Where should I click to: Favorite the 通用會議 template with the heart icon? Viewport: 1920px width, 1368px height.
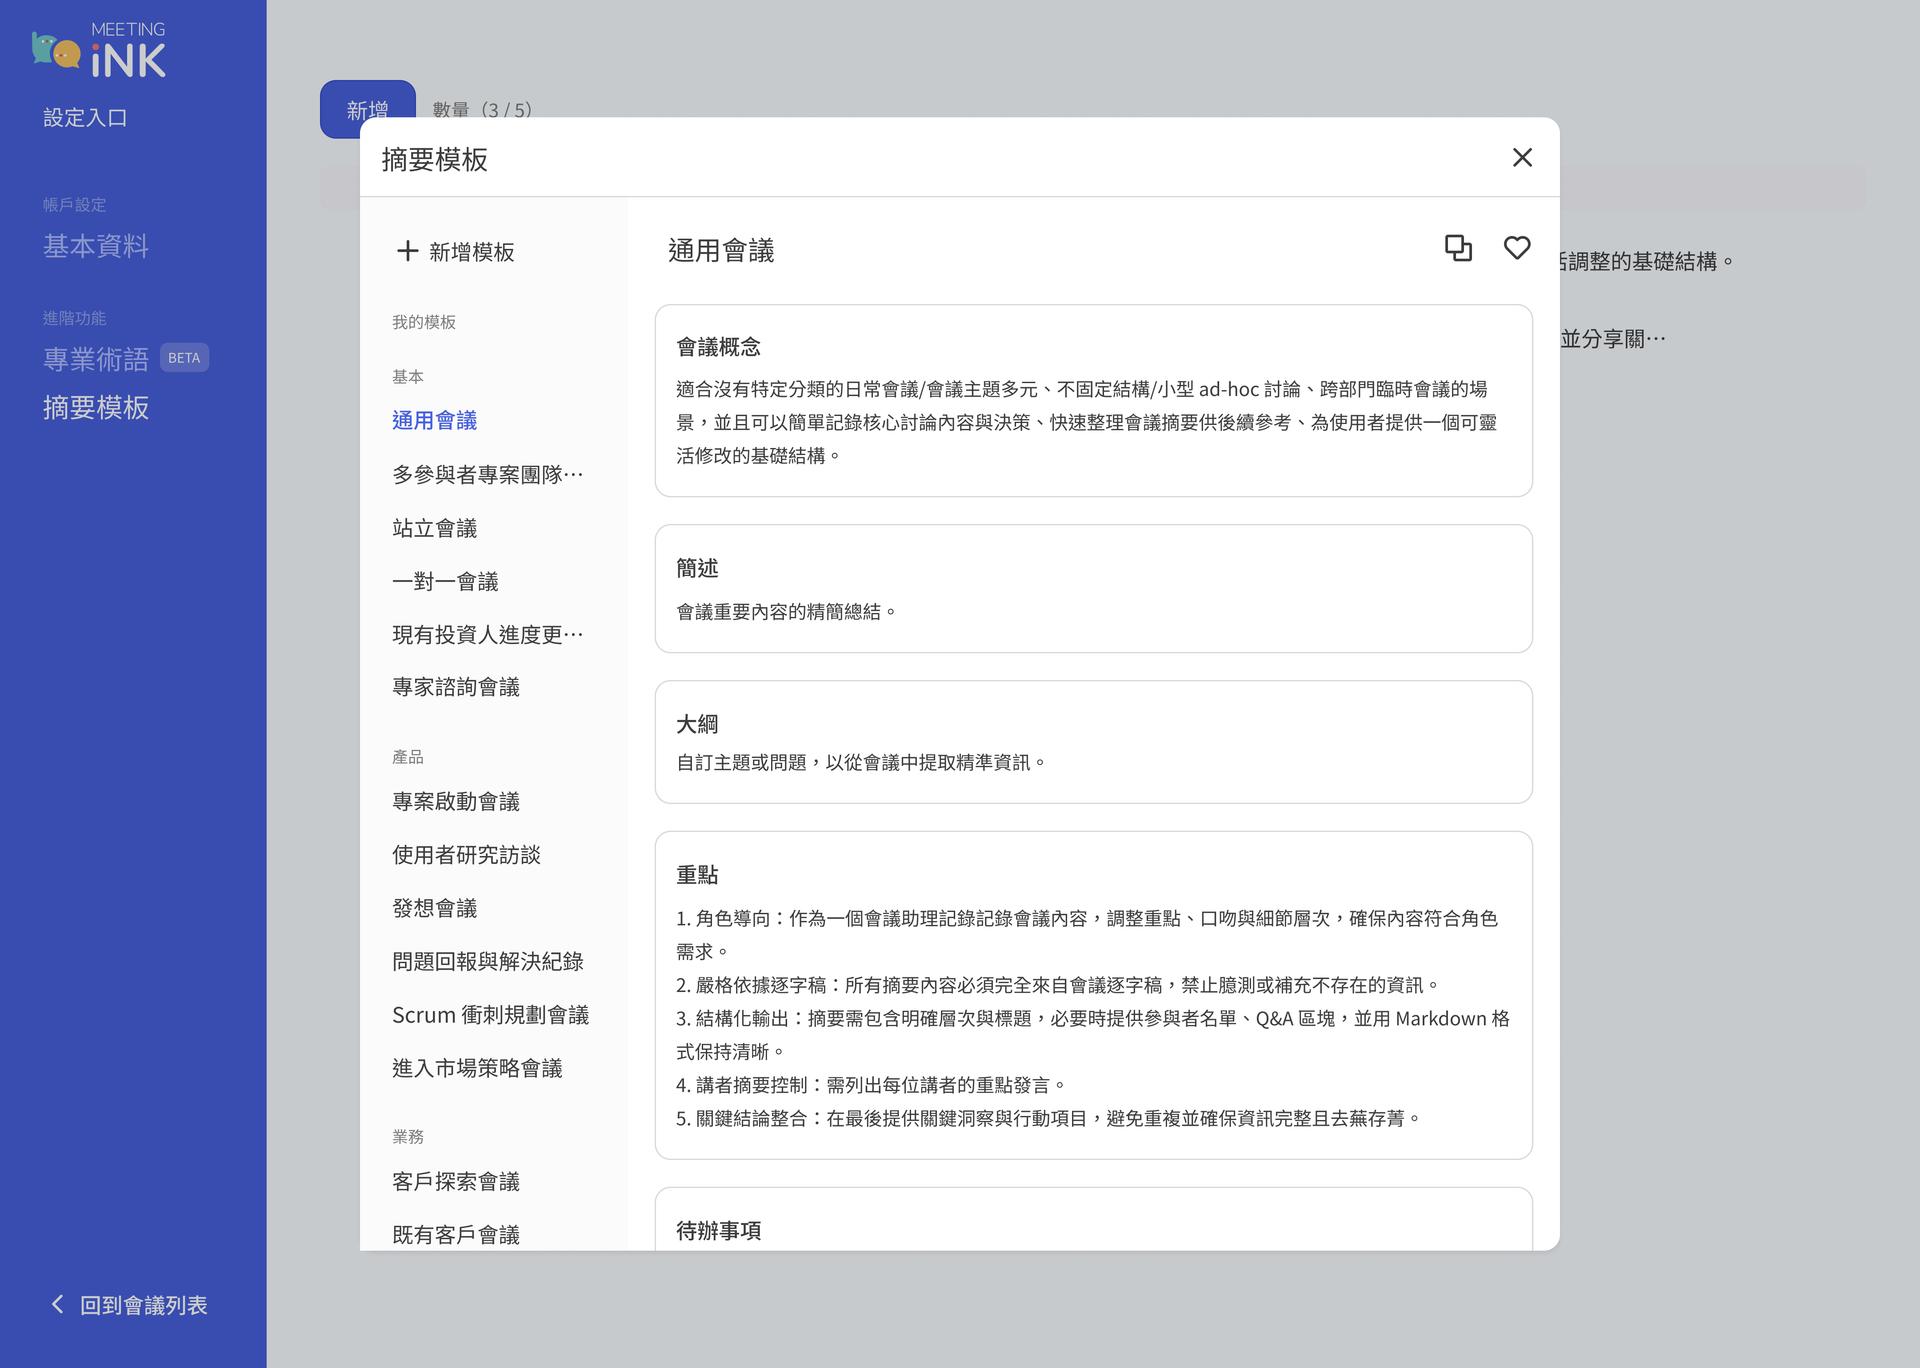tap(1517, 248)
